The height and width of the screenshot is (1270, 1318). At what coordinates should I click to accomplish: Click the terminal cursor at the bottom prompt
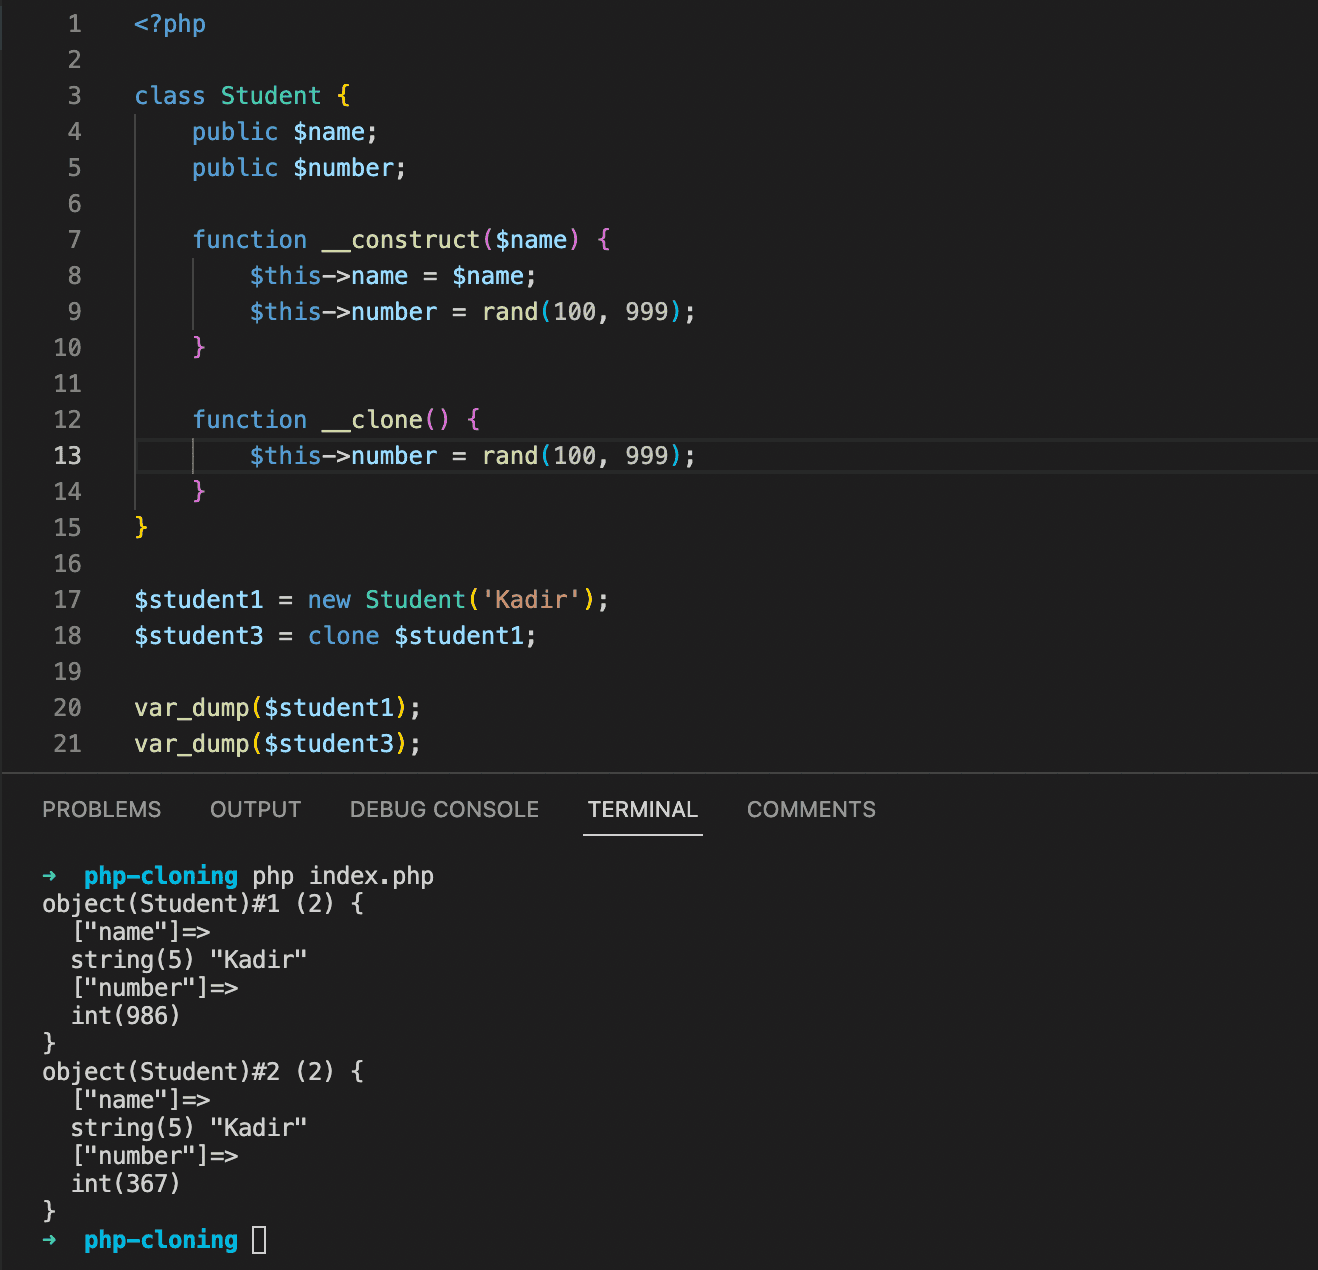(x=259, y=1239)
